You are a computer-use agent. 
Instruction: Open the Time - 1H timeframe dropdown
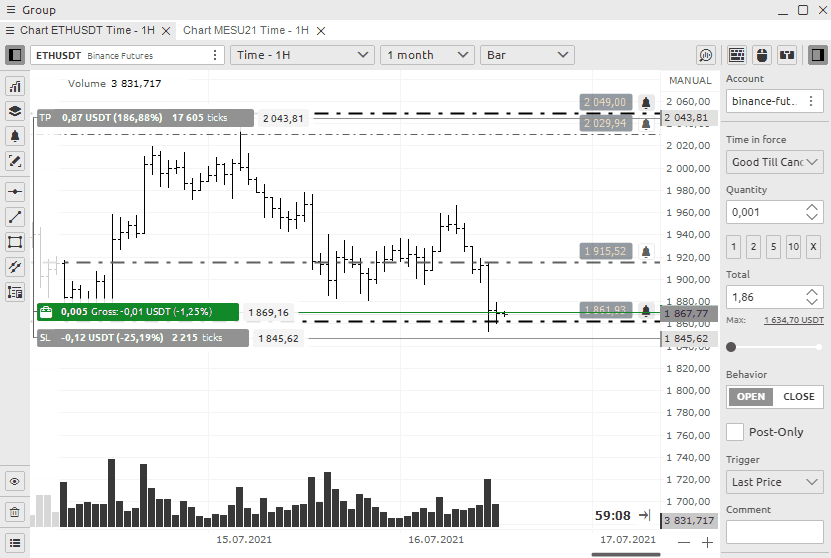click(x=301, y=55)
